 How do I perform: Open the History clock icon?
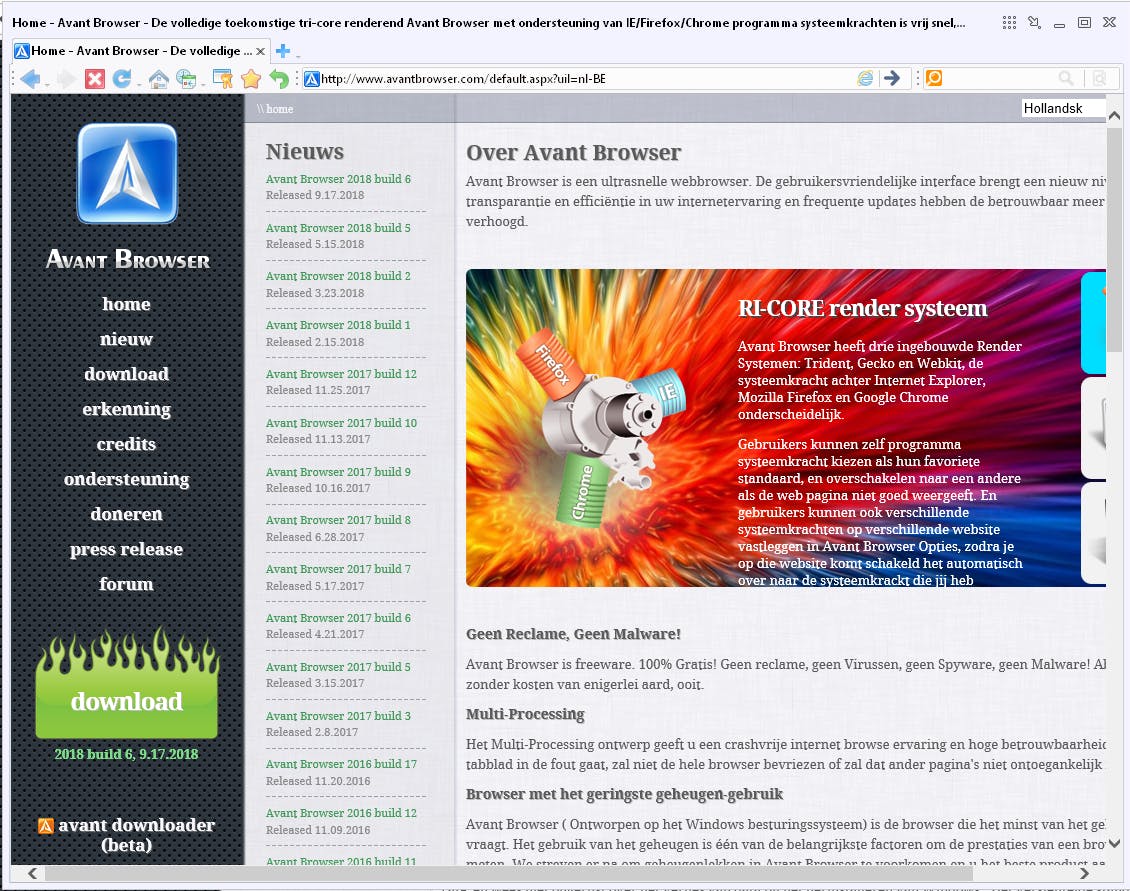pyautogui.click(x=186, y=79)
